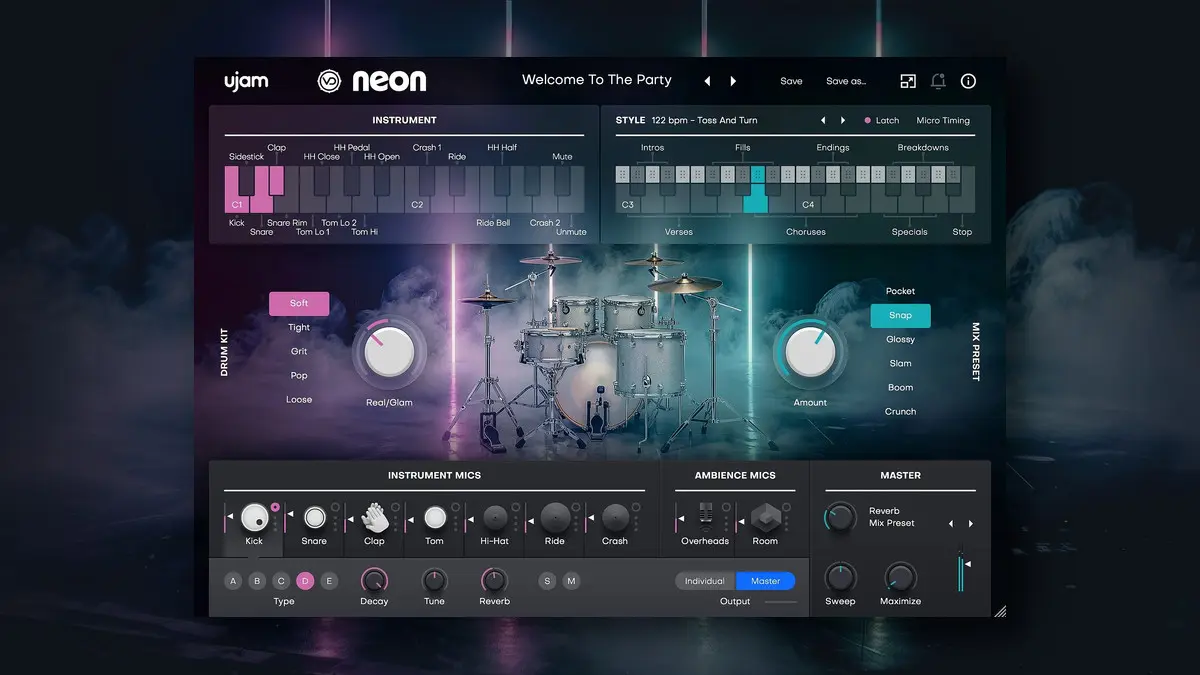The width and height of the screenshot is (1200, 675).
Task: Select the Tom instrument mic
Action: click(434, 517)
